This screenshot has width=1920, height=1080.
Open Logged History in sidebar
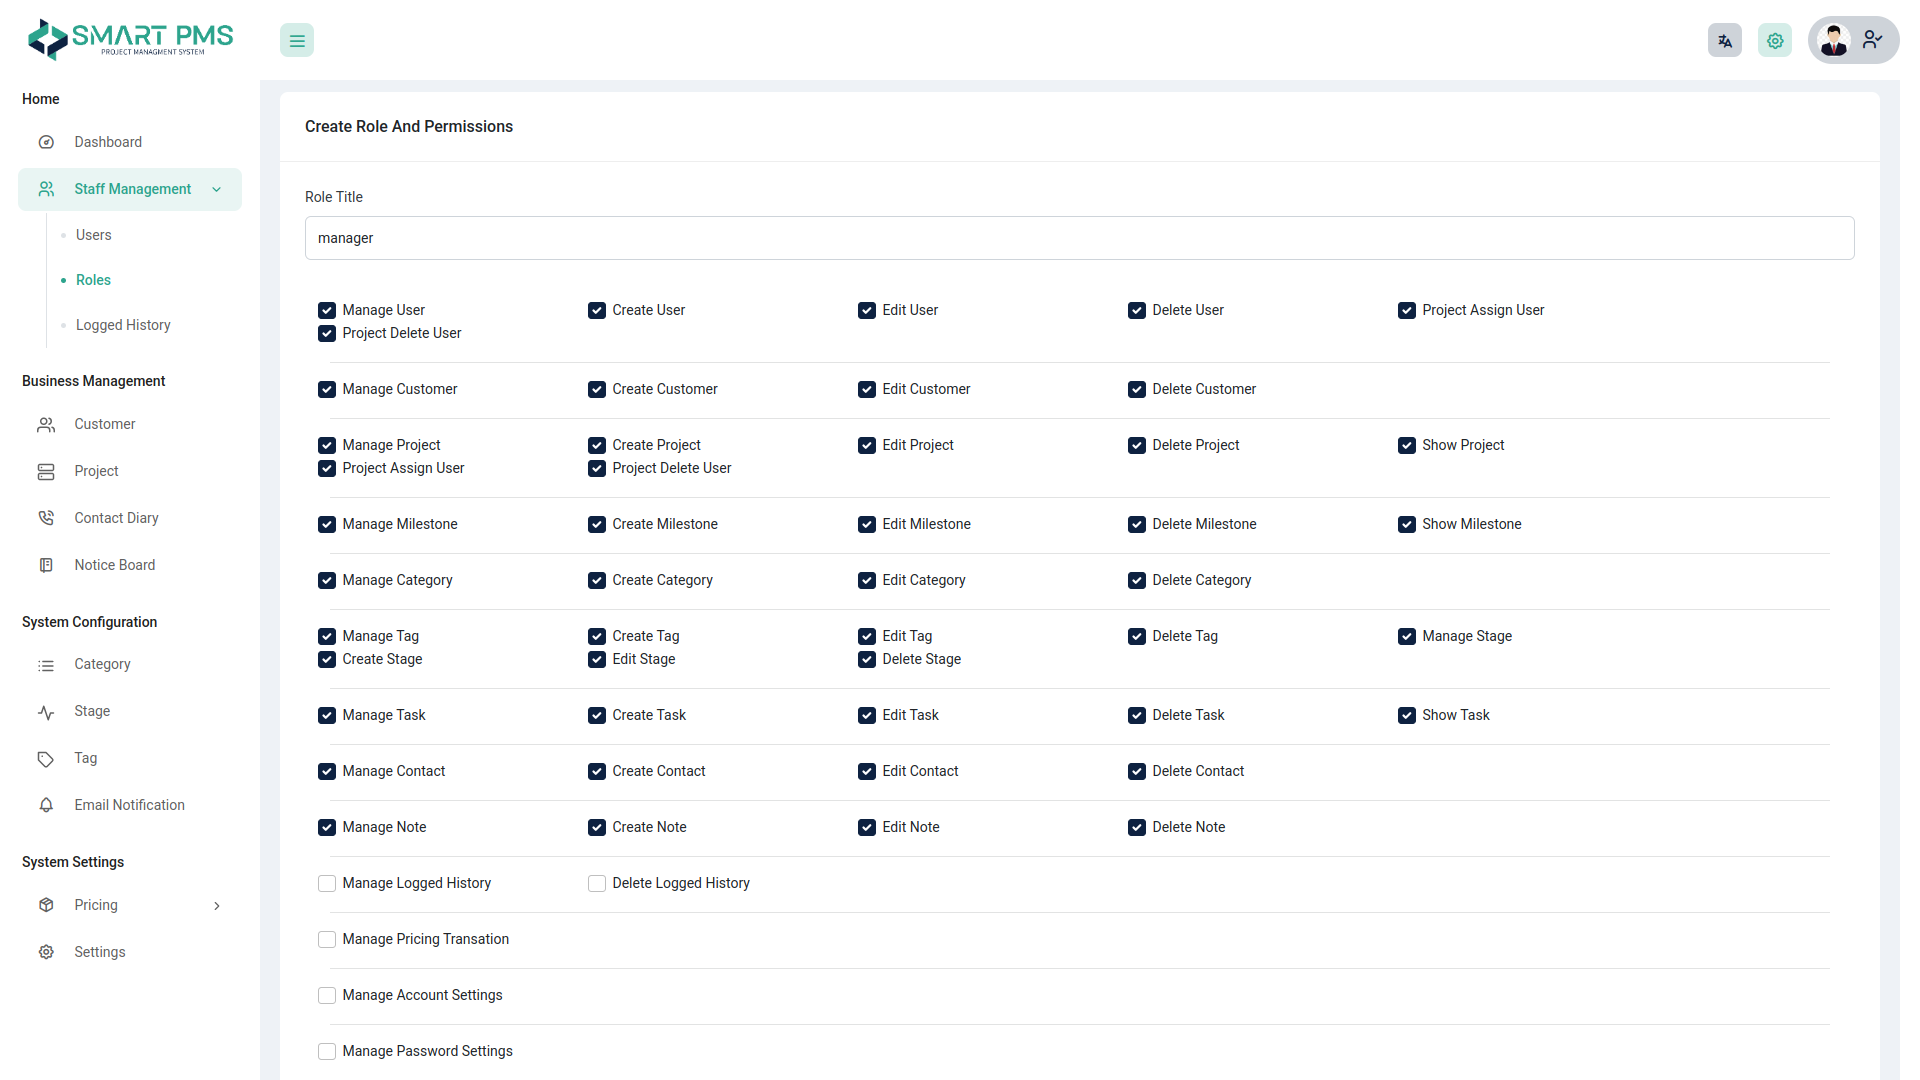tap(123, 325)
